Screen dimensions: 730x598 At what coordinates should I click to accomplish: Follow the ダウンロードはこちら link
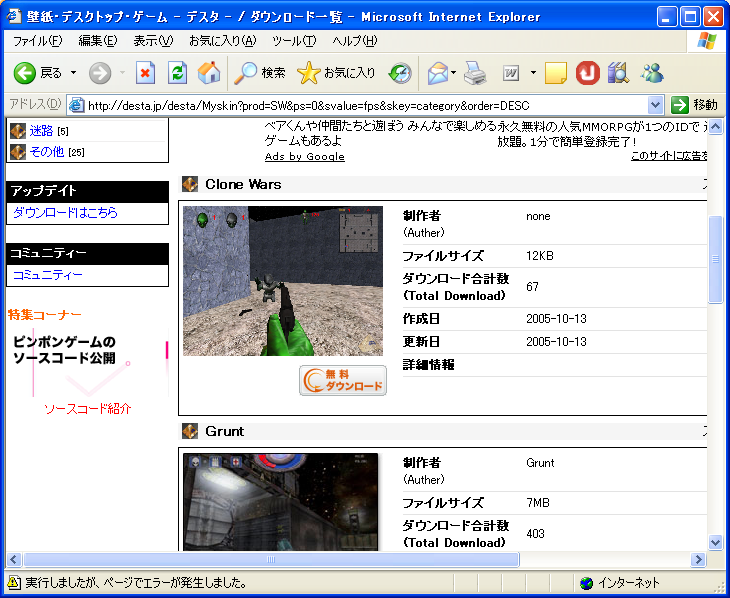tap(65, 213)
